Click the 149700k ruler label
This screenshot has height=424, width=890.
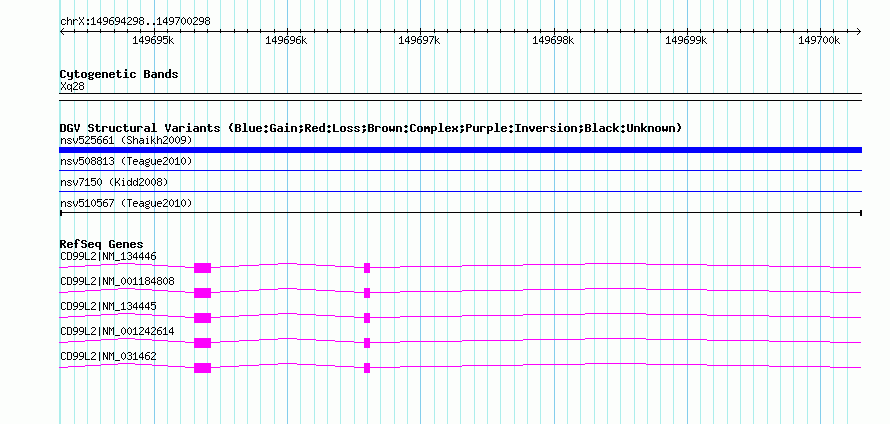820,40
